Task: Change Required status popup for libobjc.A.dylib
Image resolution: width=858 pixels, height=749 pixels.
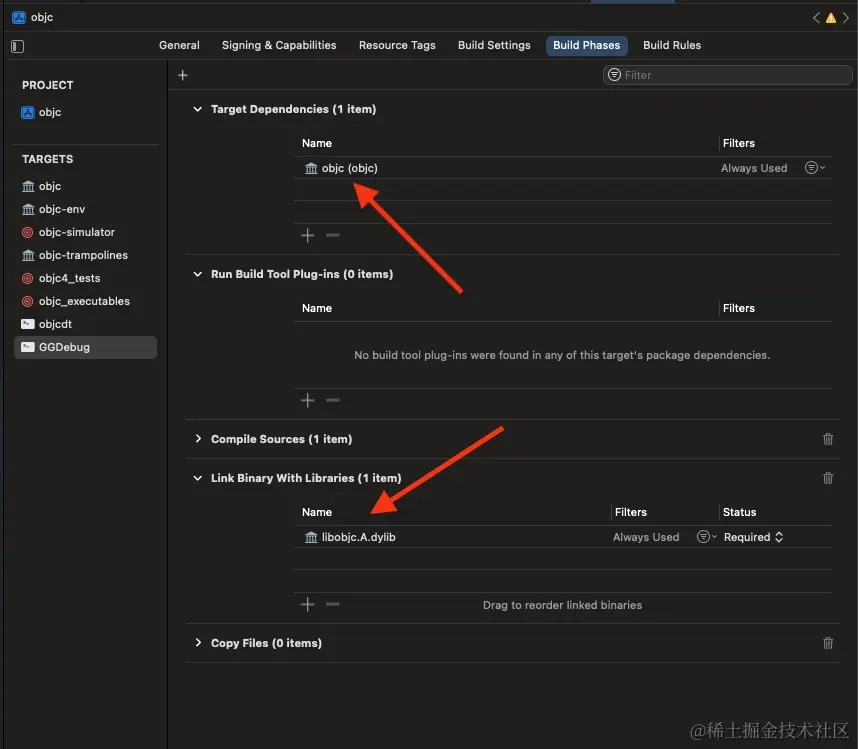Action: [753, 538]
